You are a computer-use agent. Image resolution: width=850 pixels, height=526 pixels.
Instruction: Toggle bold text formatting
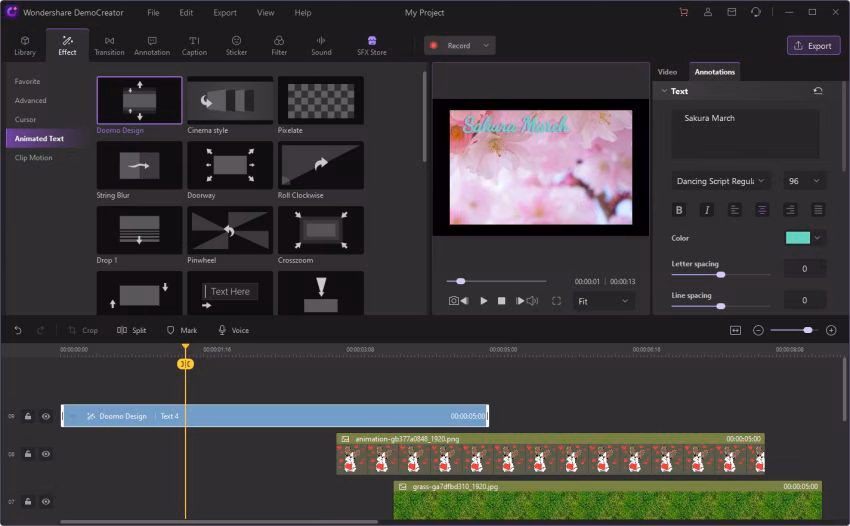679,210
